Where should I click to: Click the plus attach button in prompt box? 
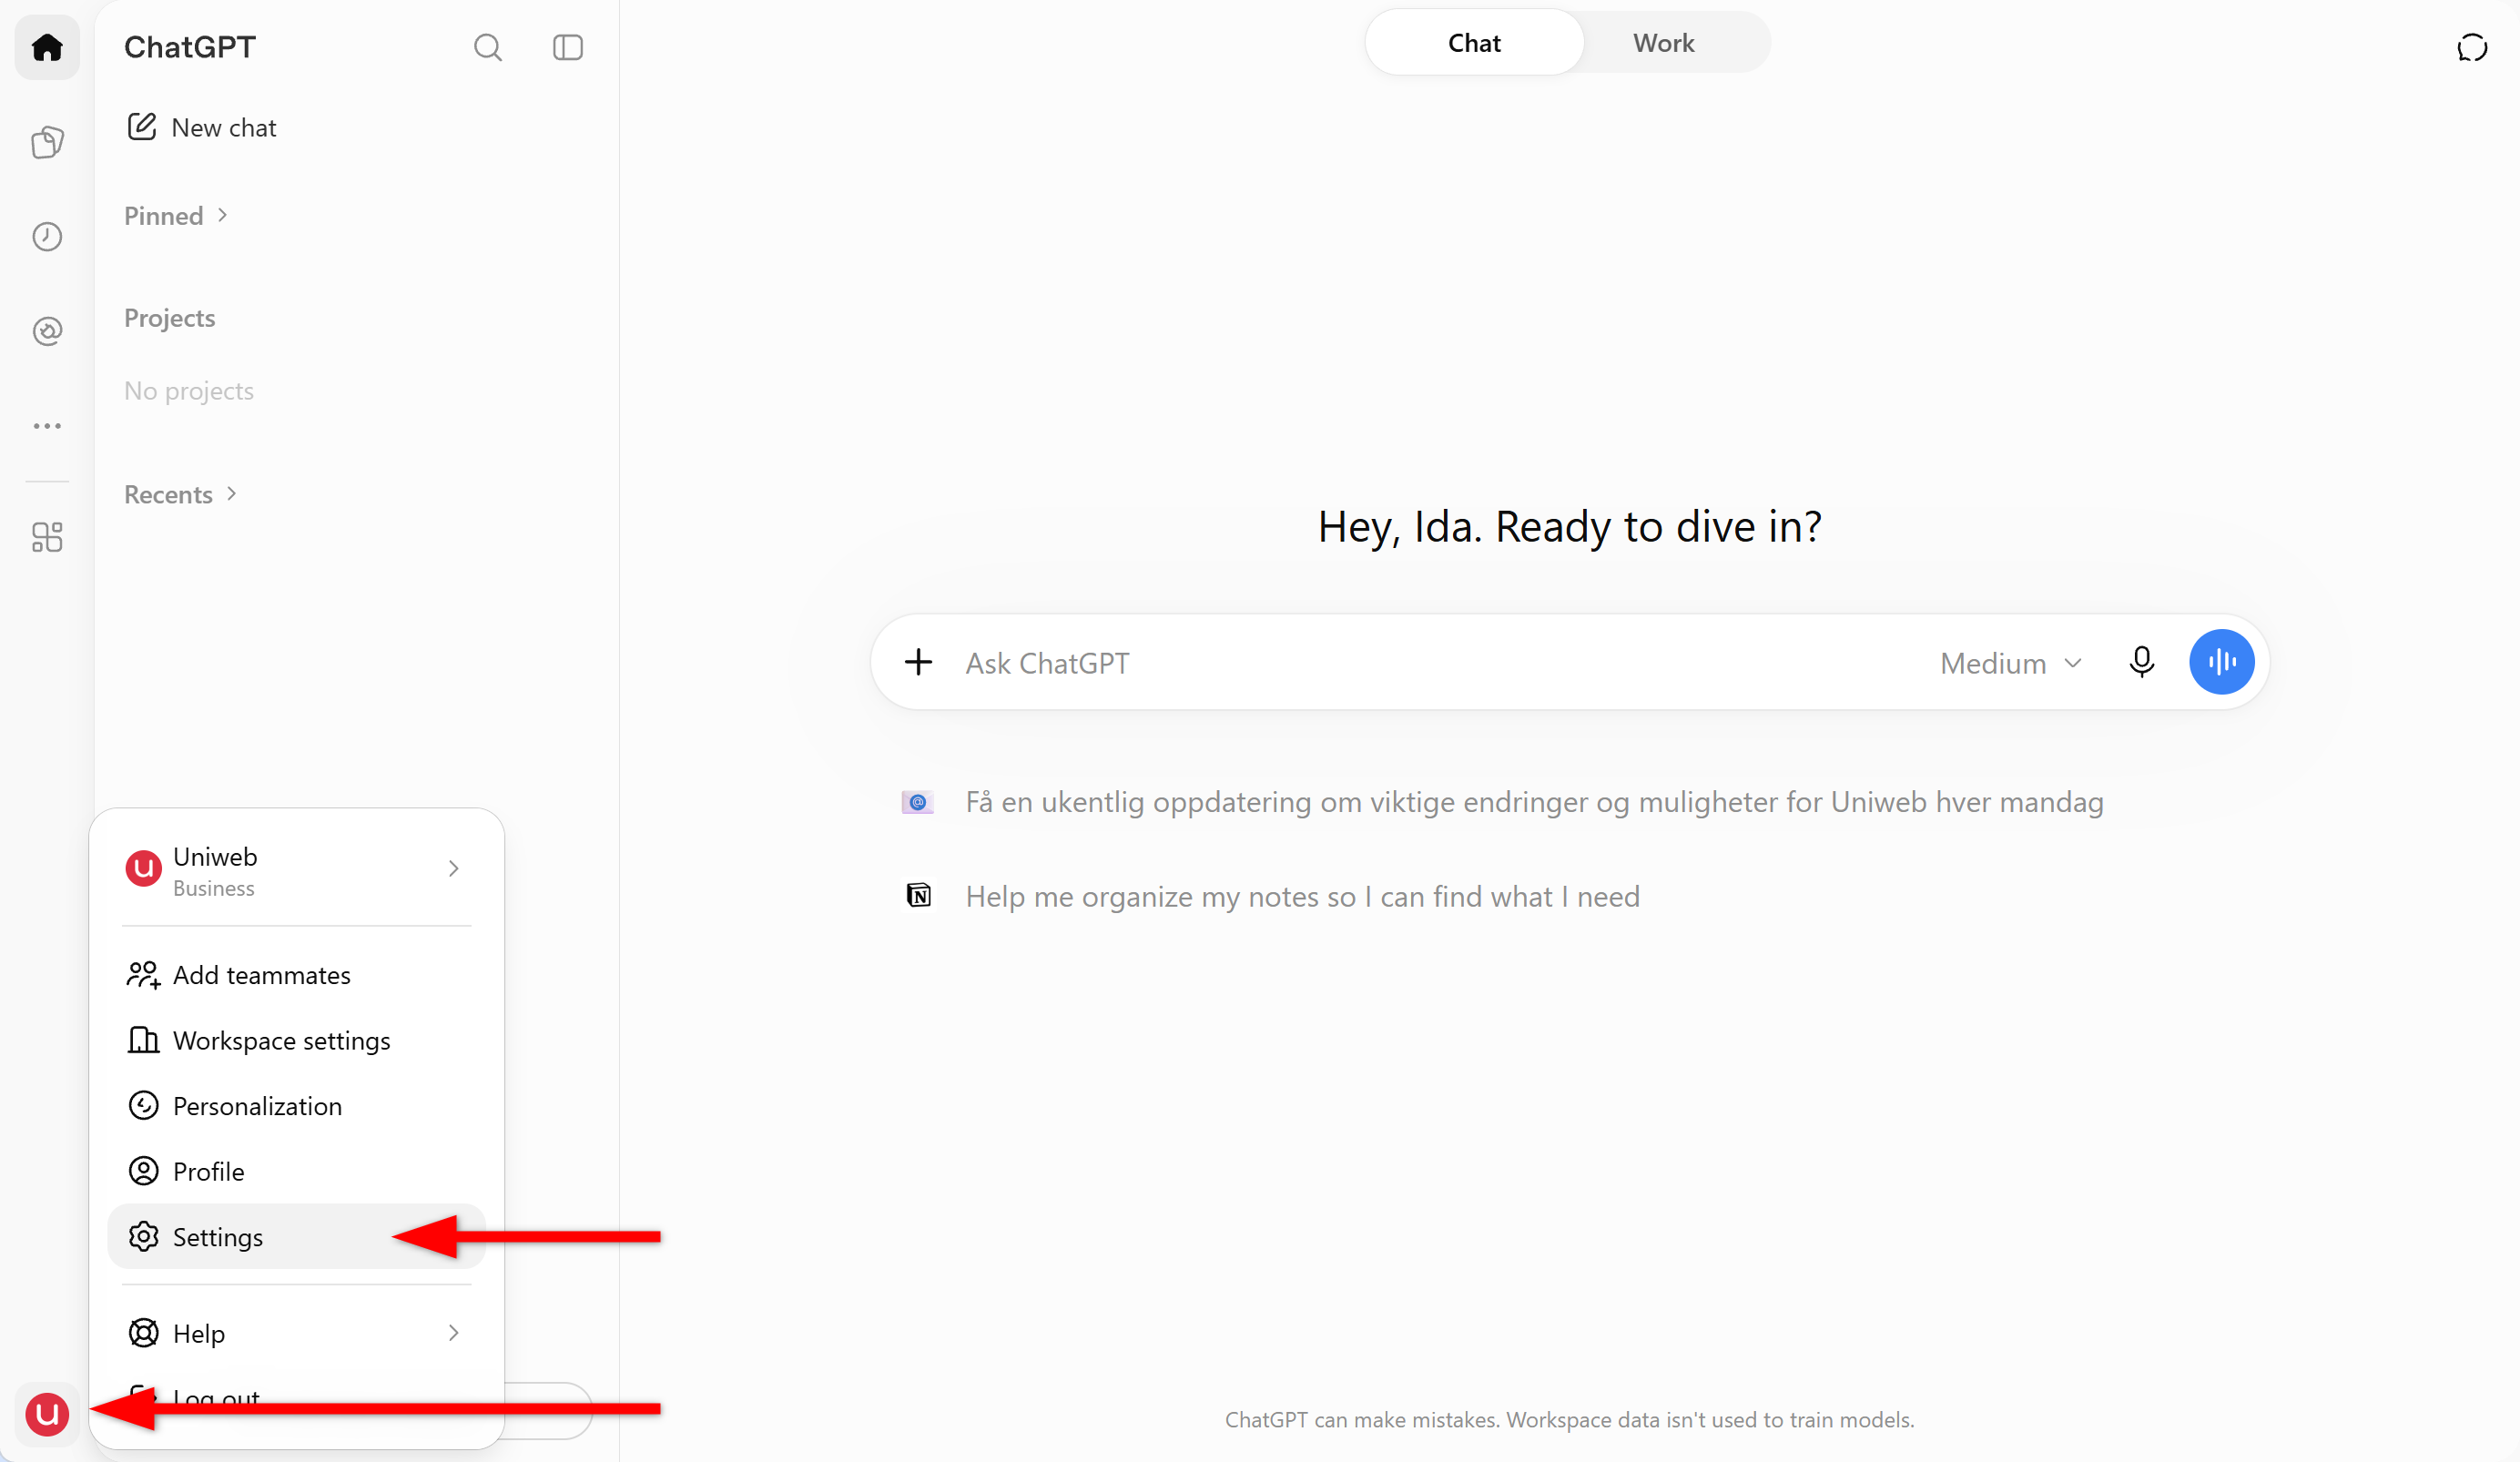[918, 662]
